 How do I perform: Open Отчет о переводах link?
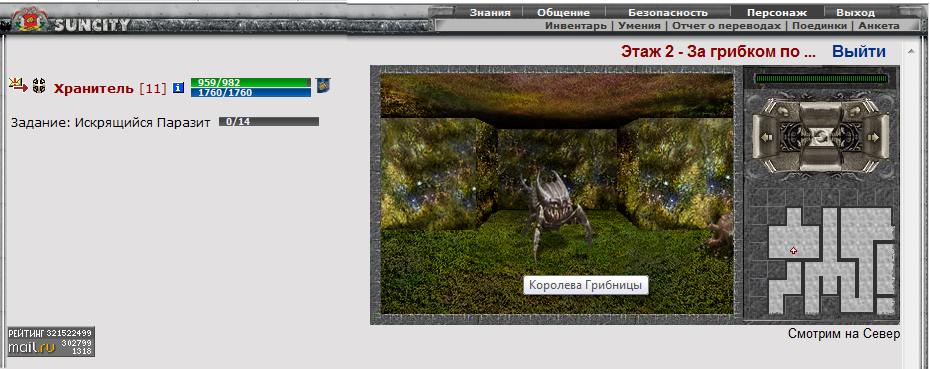726,26
